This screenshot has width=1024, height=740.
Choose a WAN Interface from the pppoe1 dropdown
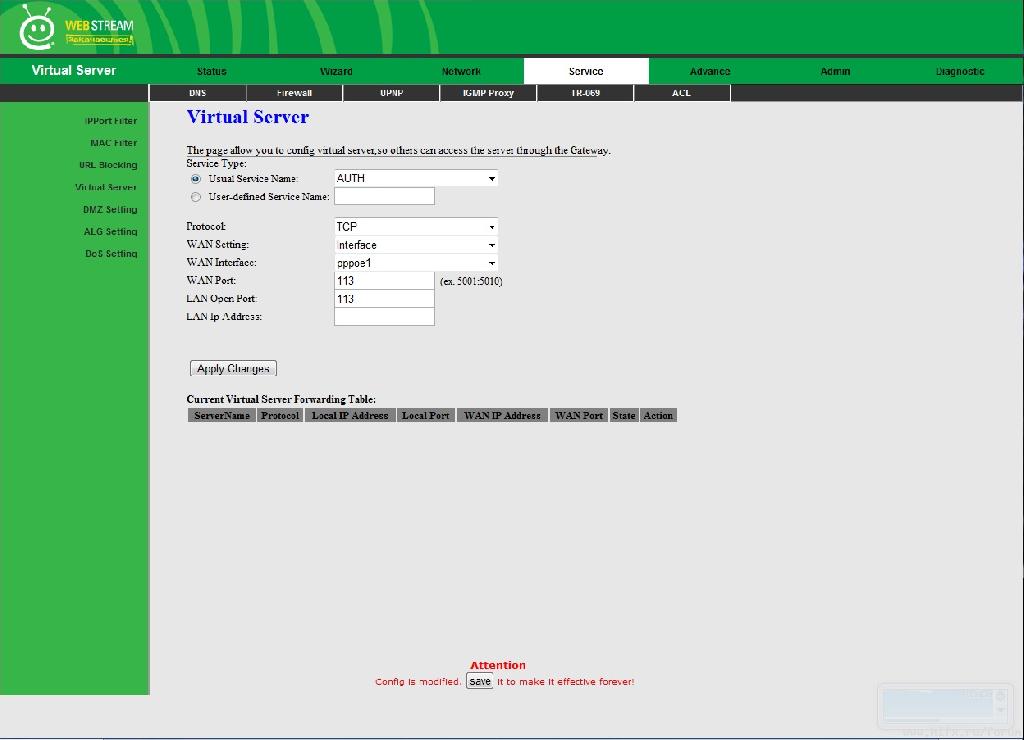pos(415,263)
